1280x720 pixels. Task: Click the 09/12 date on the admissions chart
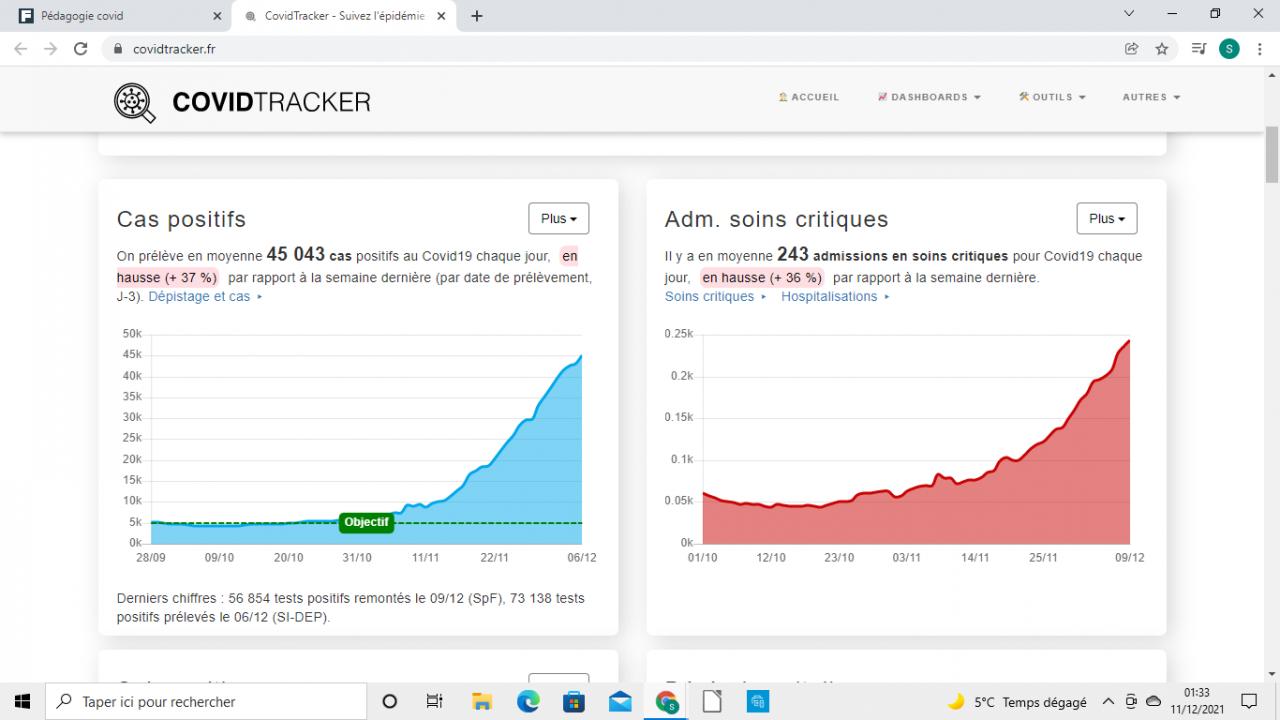click(1130, 557)
